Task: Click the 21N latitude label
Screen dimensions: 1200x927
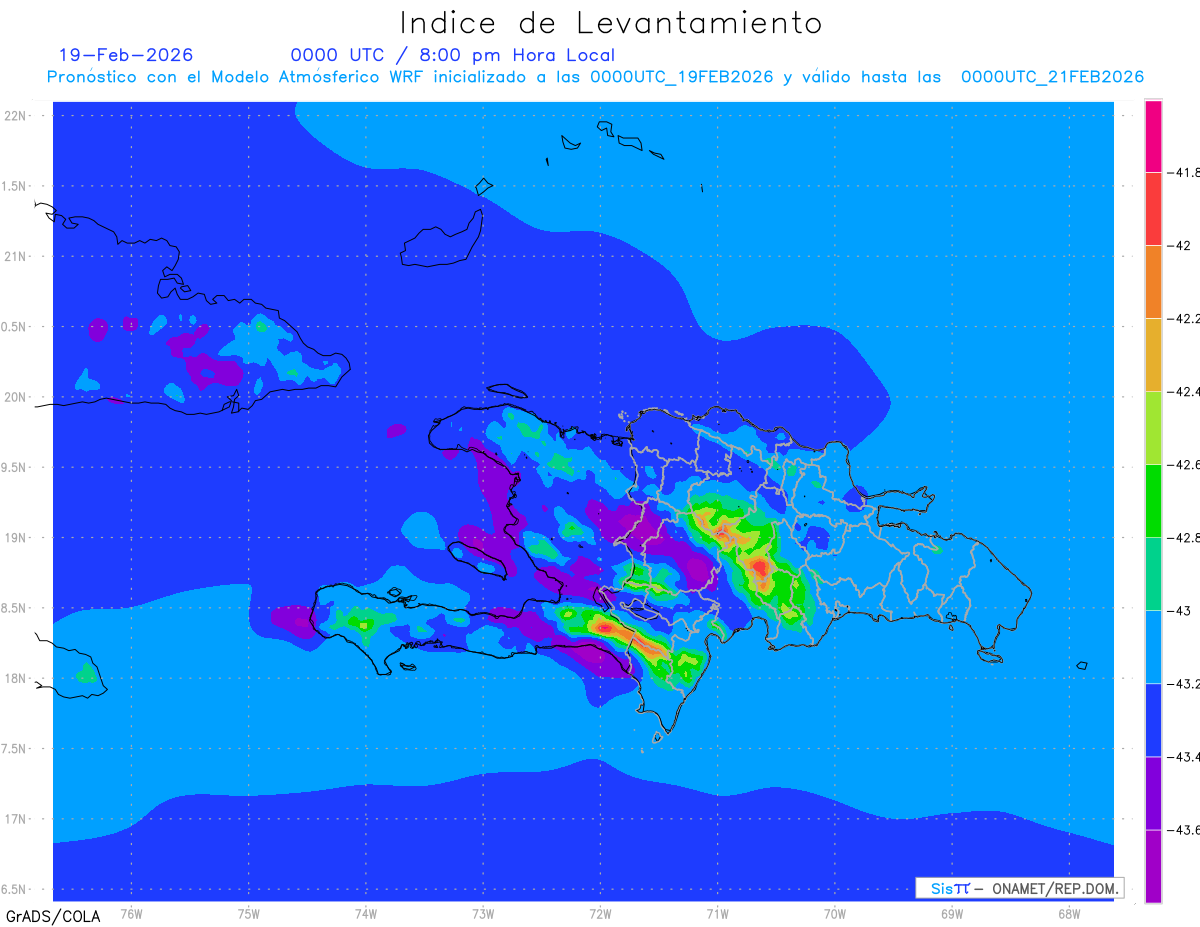Action: pyautogui.click(x=16, y=256)
